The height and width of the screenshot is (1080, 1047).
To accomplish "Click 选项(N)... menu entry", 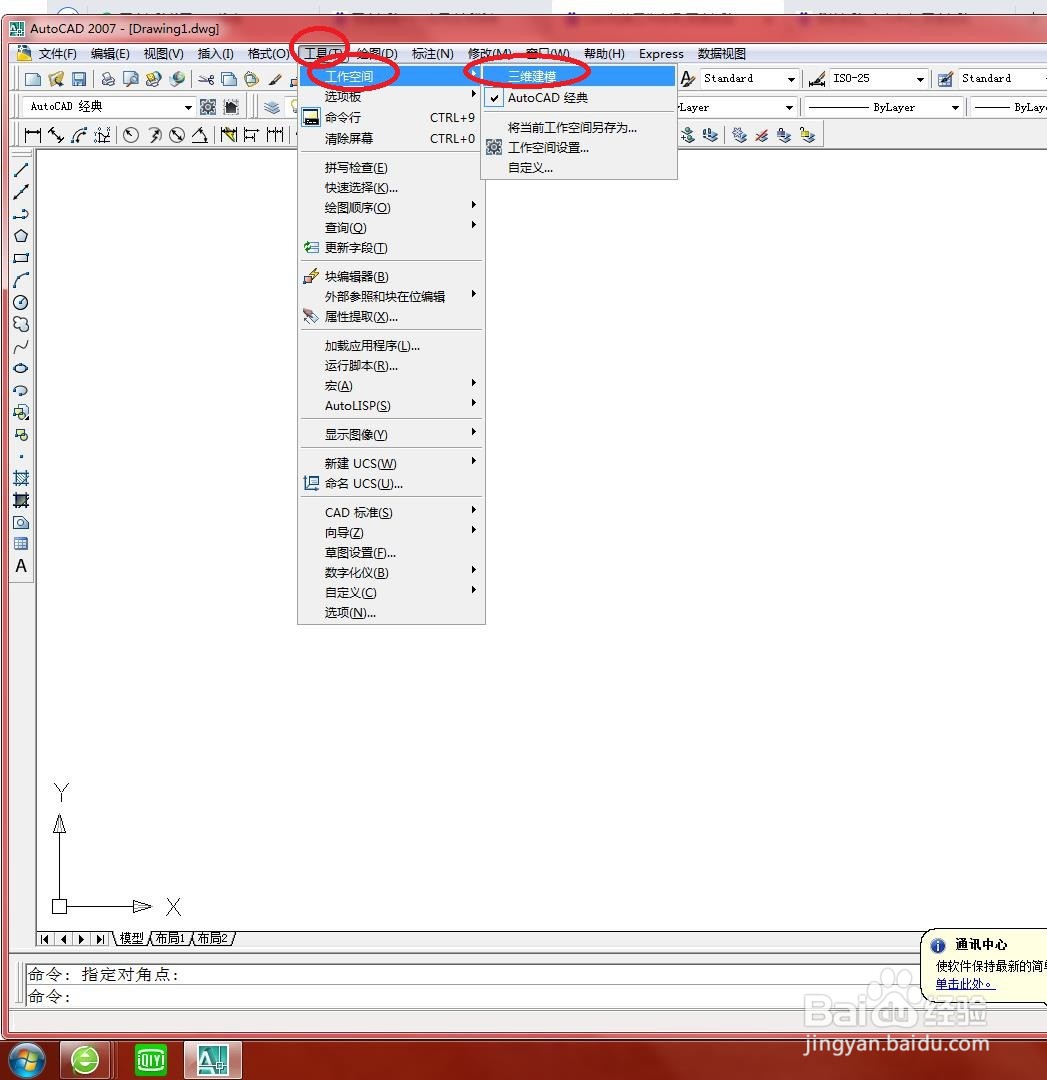I will (x=391, y=612).
